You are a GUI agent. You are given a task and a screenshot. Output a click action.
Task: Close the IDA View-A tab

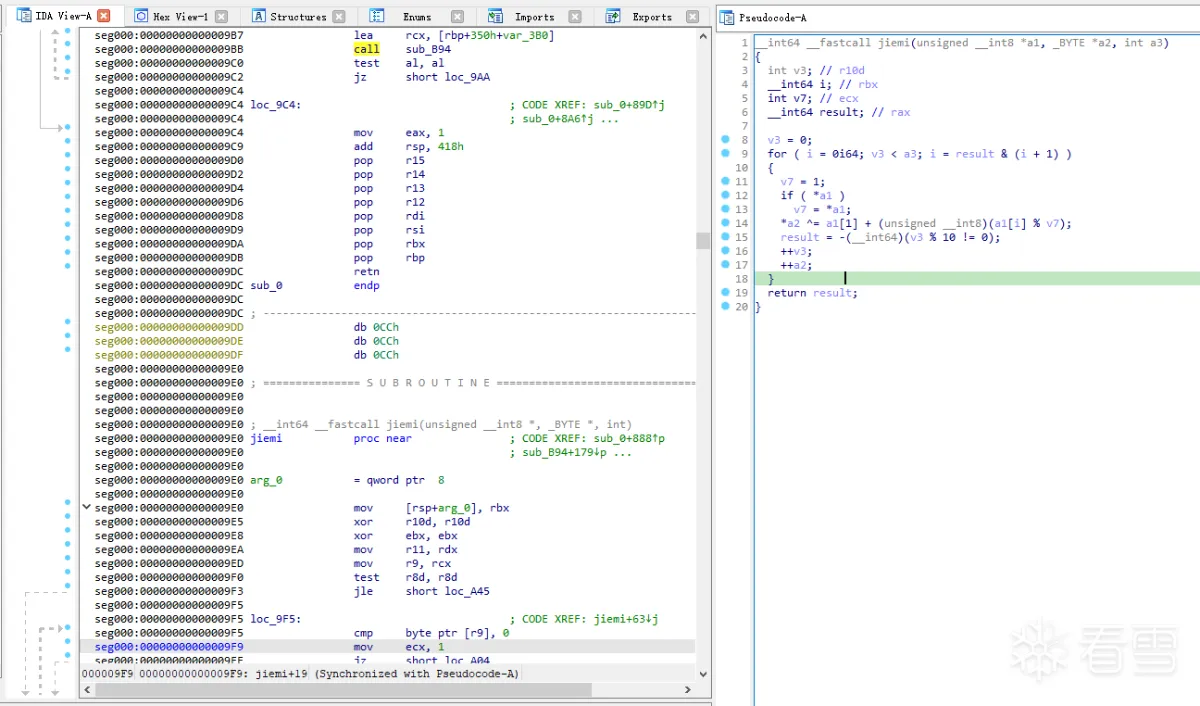pos(103,16)
